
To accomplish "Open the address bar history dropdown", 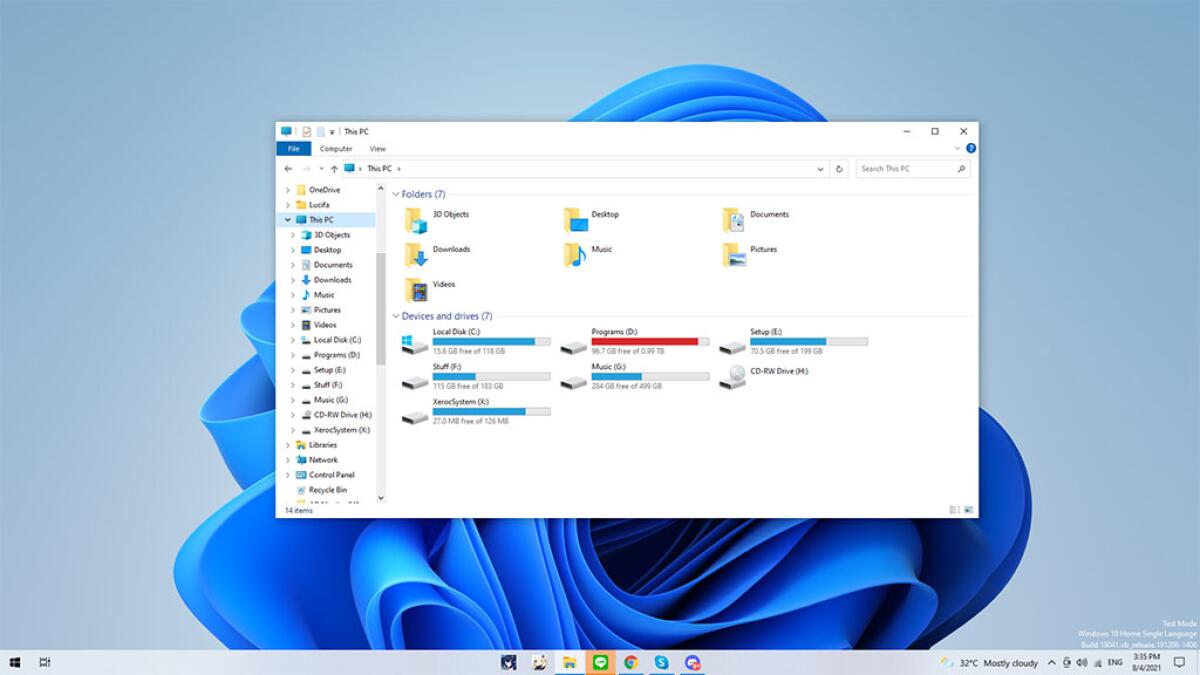I will 820,168.
